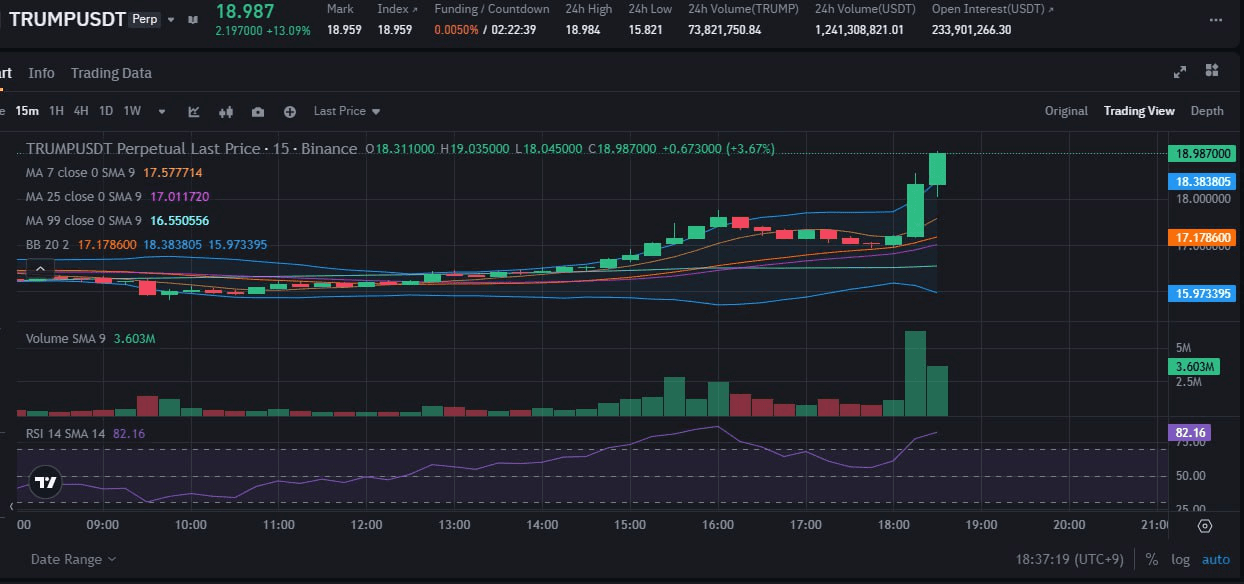Click the chart title TRUMPUSDT Perpetual Last Price
The width and height of the screenshot is (1244, 584).
pyautogui.click(x=191, y=148)
